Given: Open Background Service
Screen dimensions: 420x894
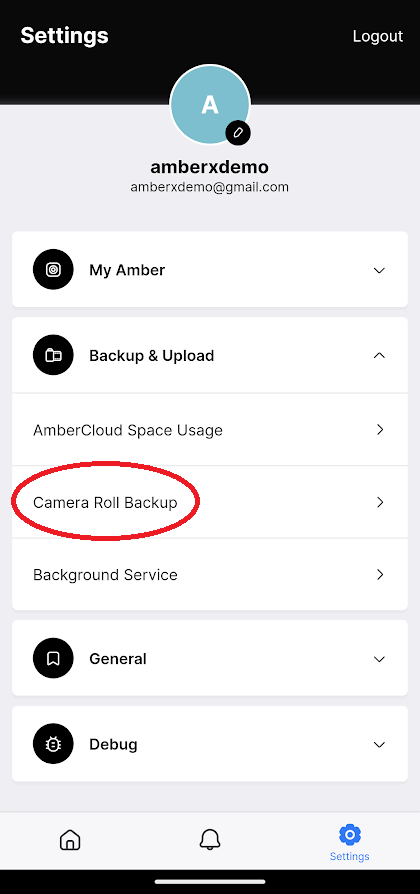Looking at the screenshot, I should tap(210, 574).
